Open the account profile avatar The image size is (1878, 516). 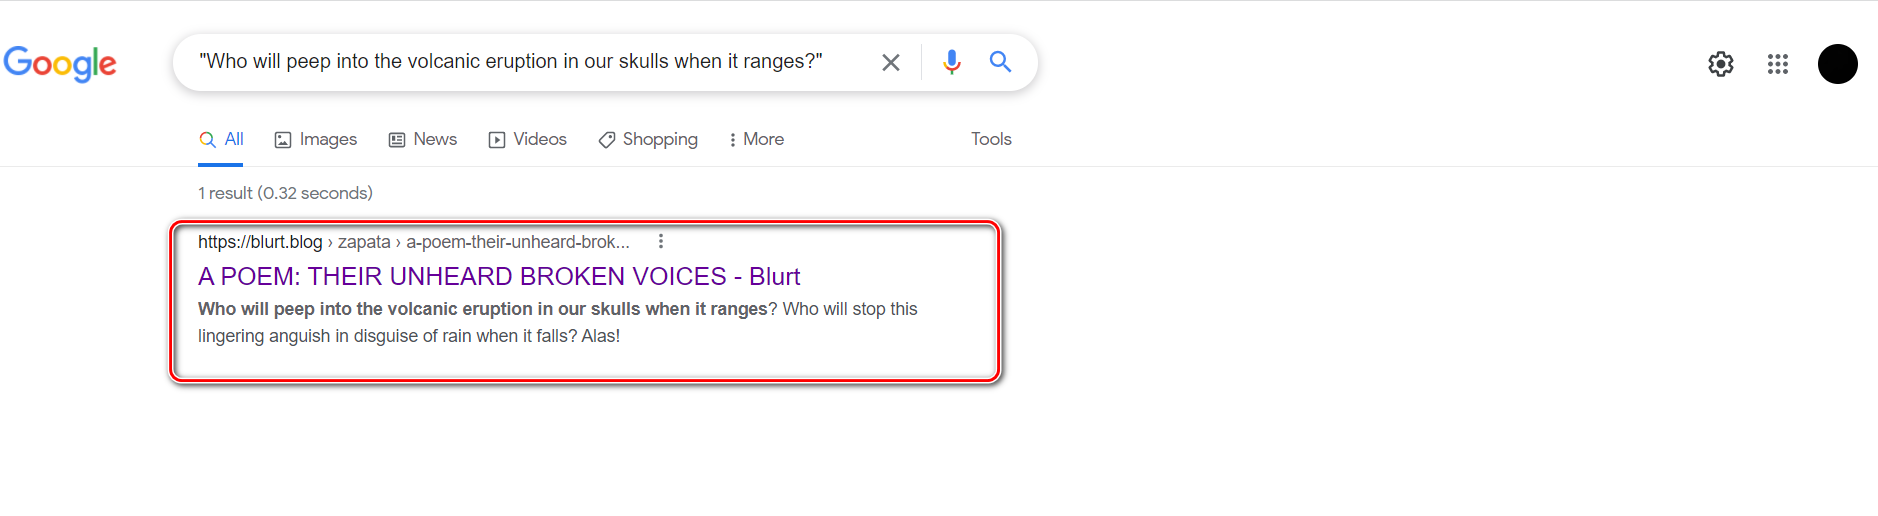pos(1837,64)
